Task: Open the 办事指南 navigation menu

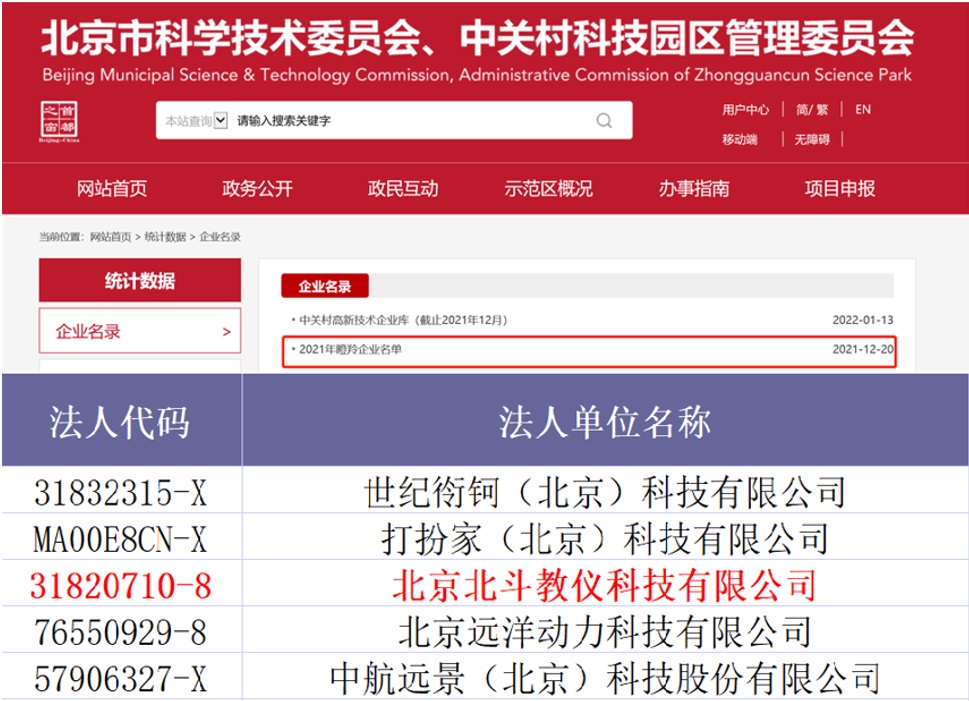Action: (x=694, y=189)
